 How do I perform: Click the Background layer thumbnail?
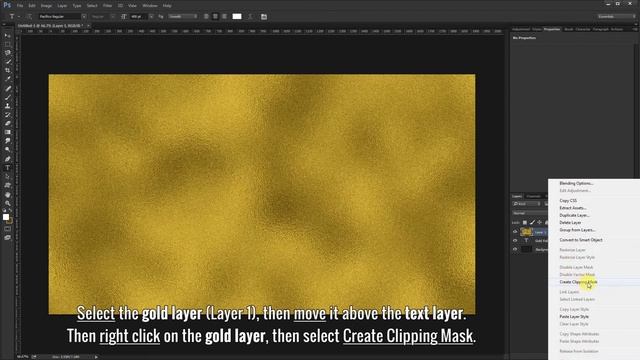point(526,249)
